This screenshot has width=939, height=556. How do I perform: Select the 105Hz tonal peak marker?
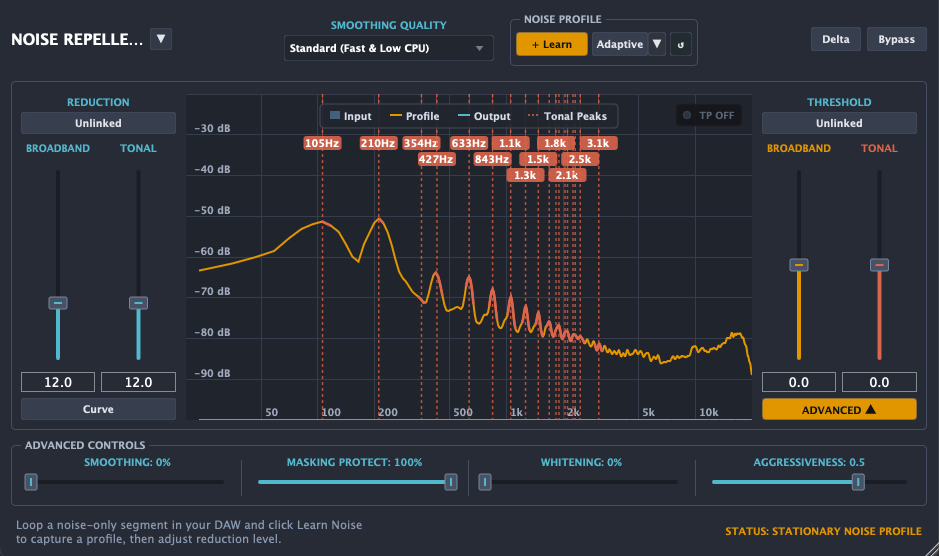tap(322, 143)
